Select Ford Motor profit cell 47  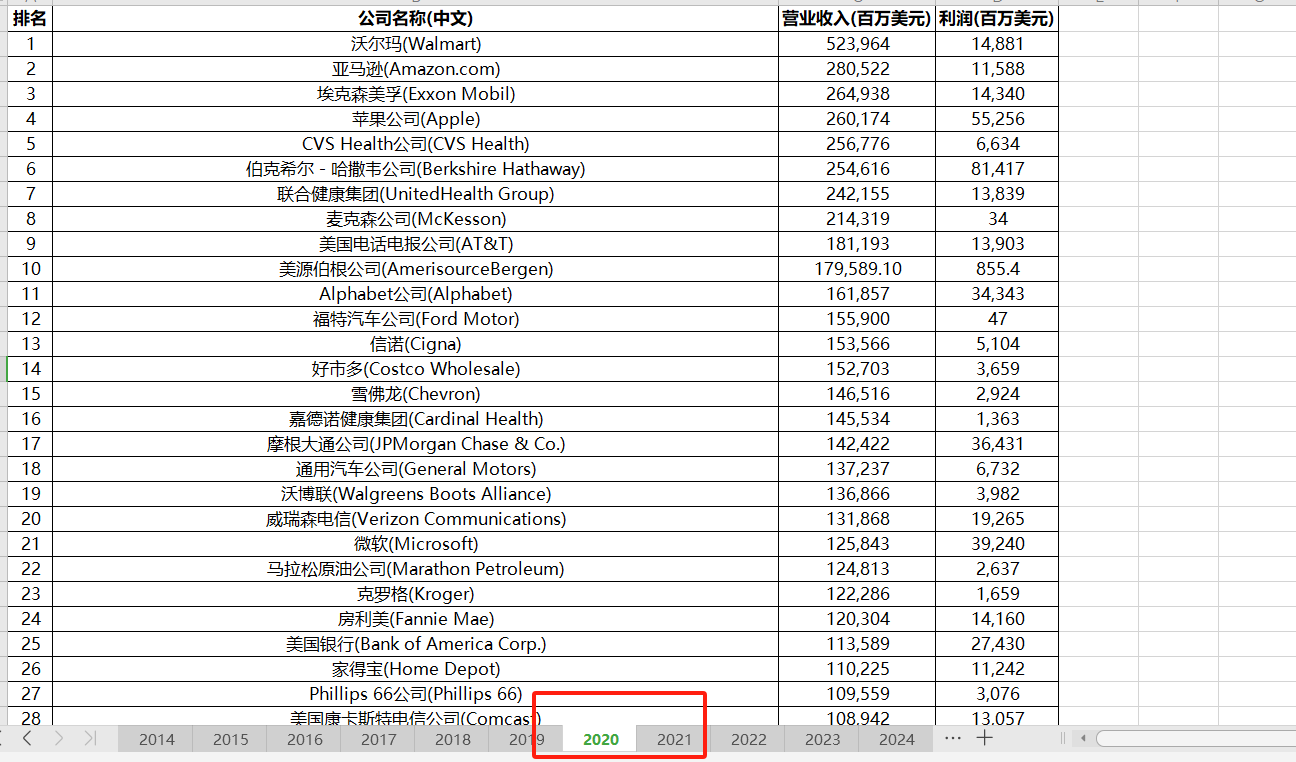click(997, 319)
